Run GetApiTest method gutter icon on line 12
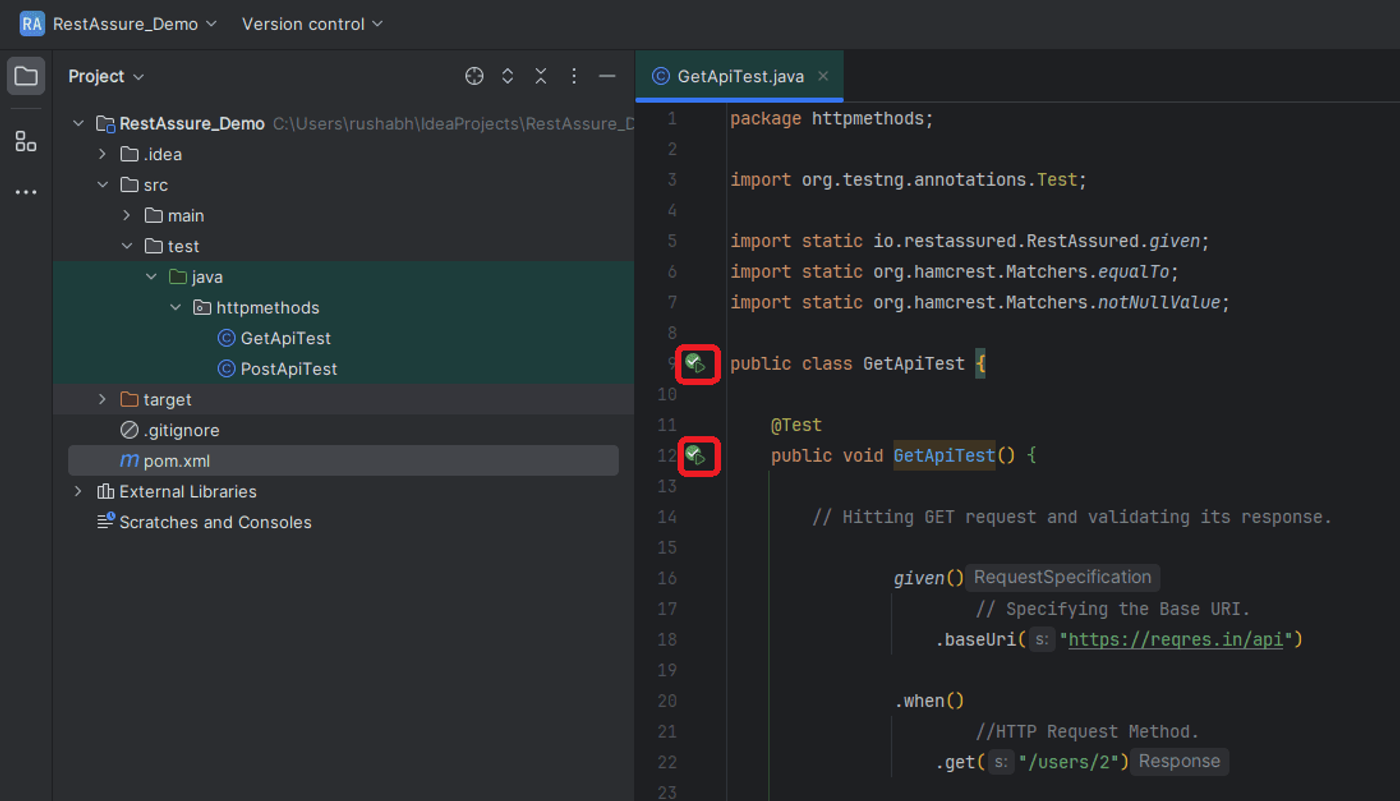The height and width of the screenshot is (801, 1400). coord(696,456)
